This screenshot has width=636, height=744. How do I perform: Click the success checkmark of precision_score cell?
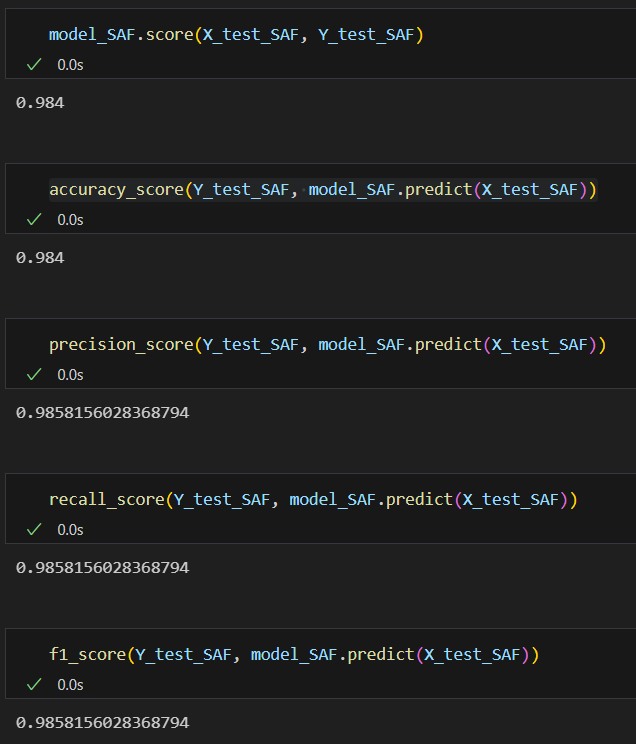[x=34, y=375]
